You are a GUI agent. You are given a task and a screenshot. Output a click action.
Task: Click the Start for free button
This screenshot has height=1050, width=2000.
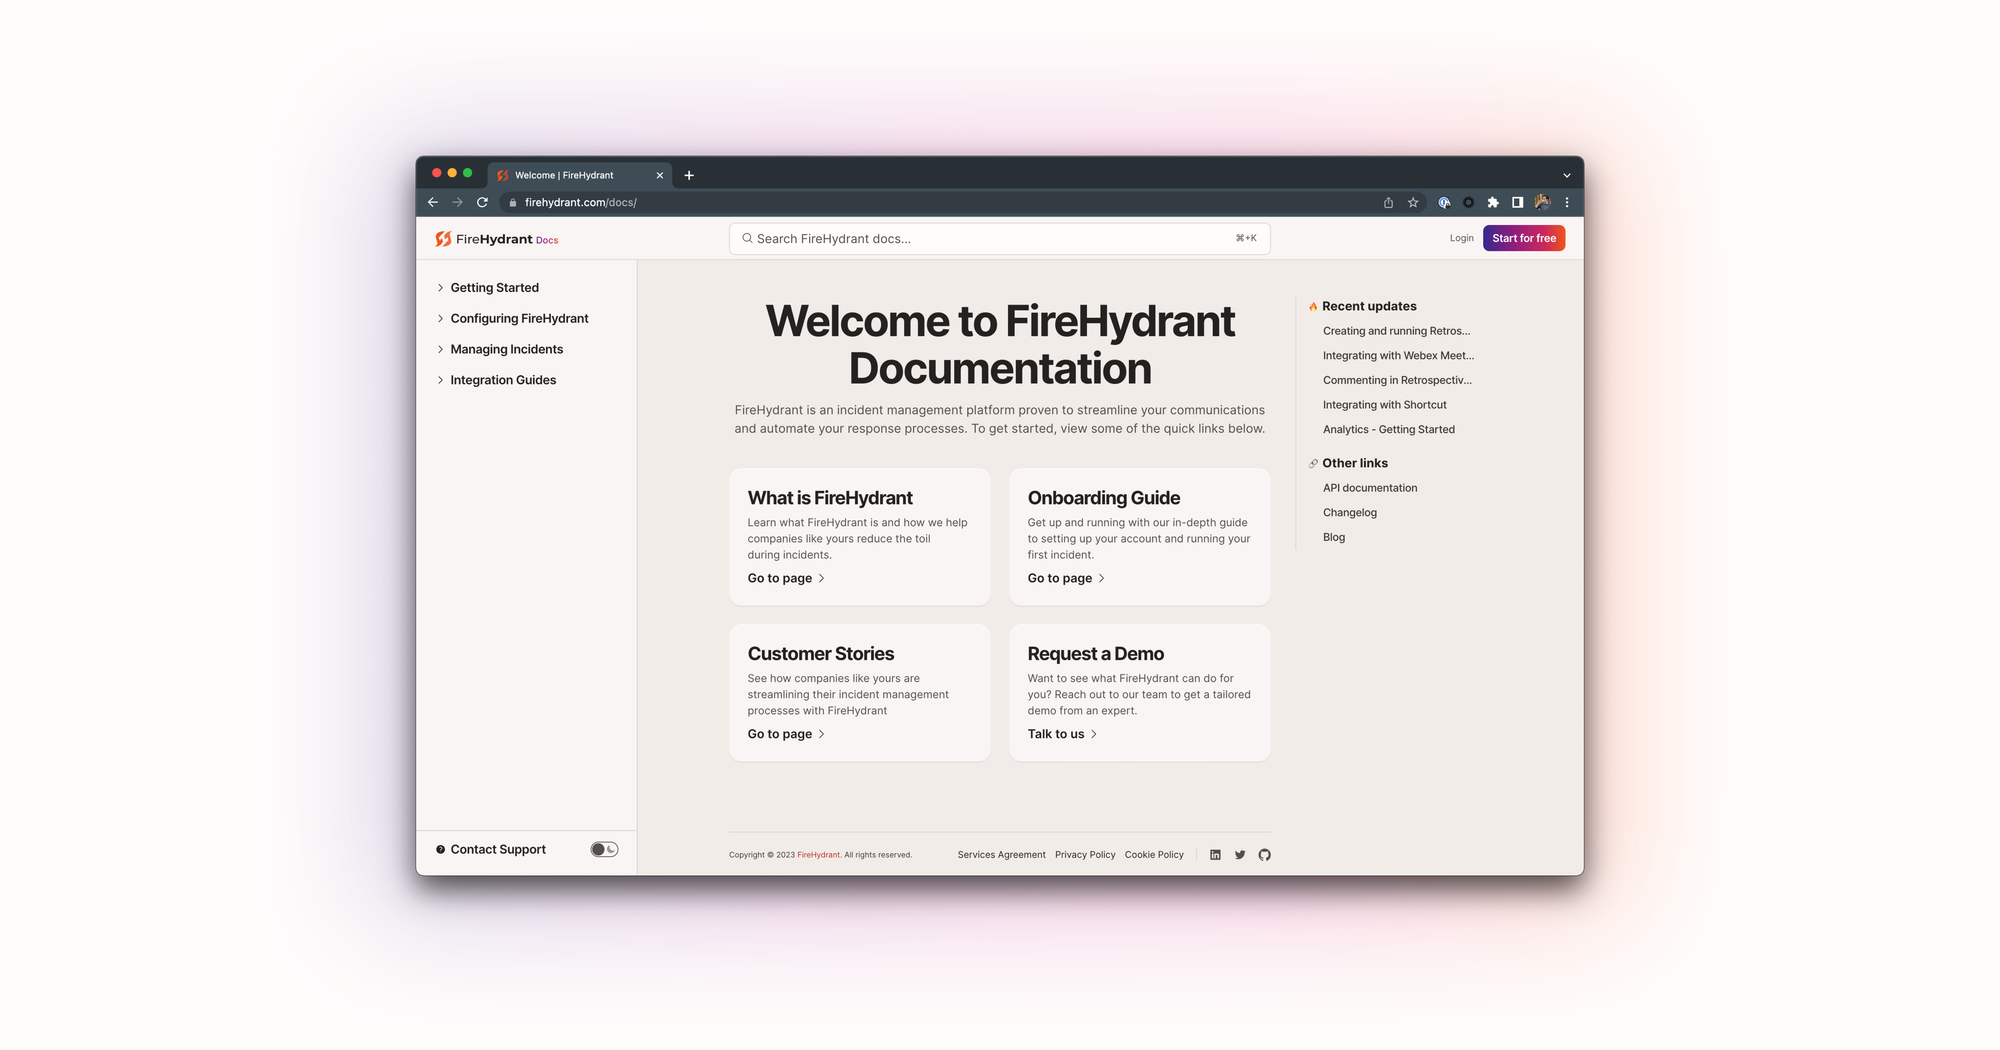pyautogui.click(x=1524, y=238)
